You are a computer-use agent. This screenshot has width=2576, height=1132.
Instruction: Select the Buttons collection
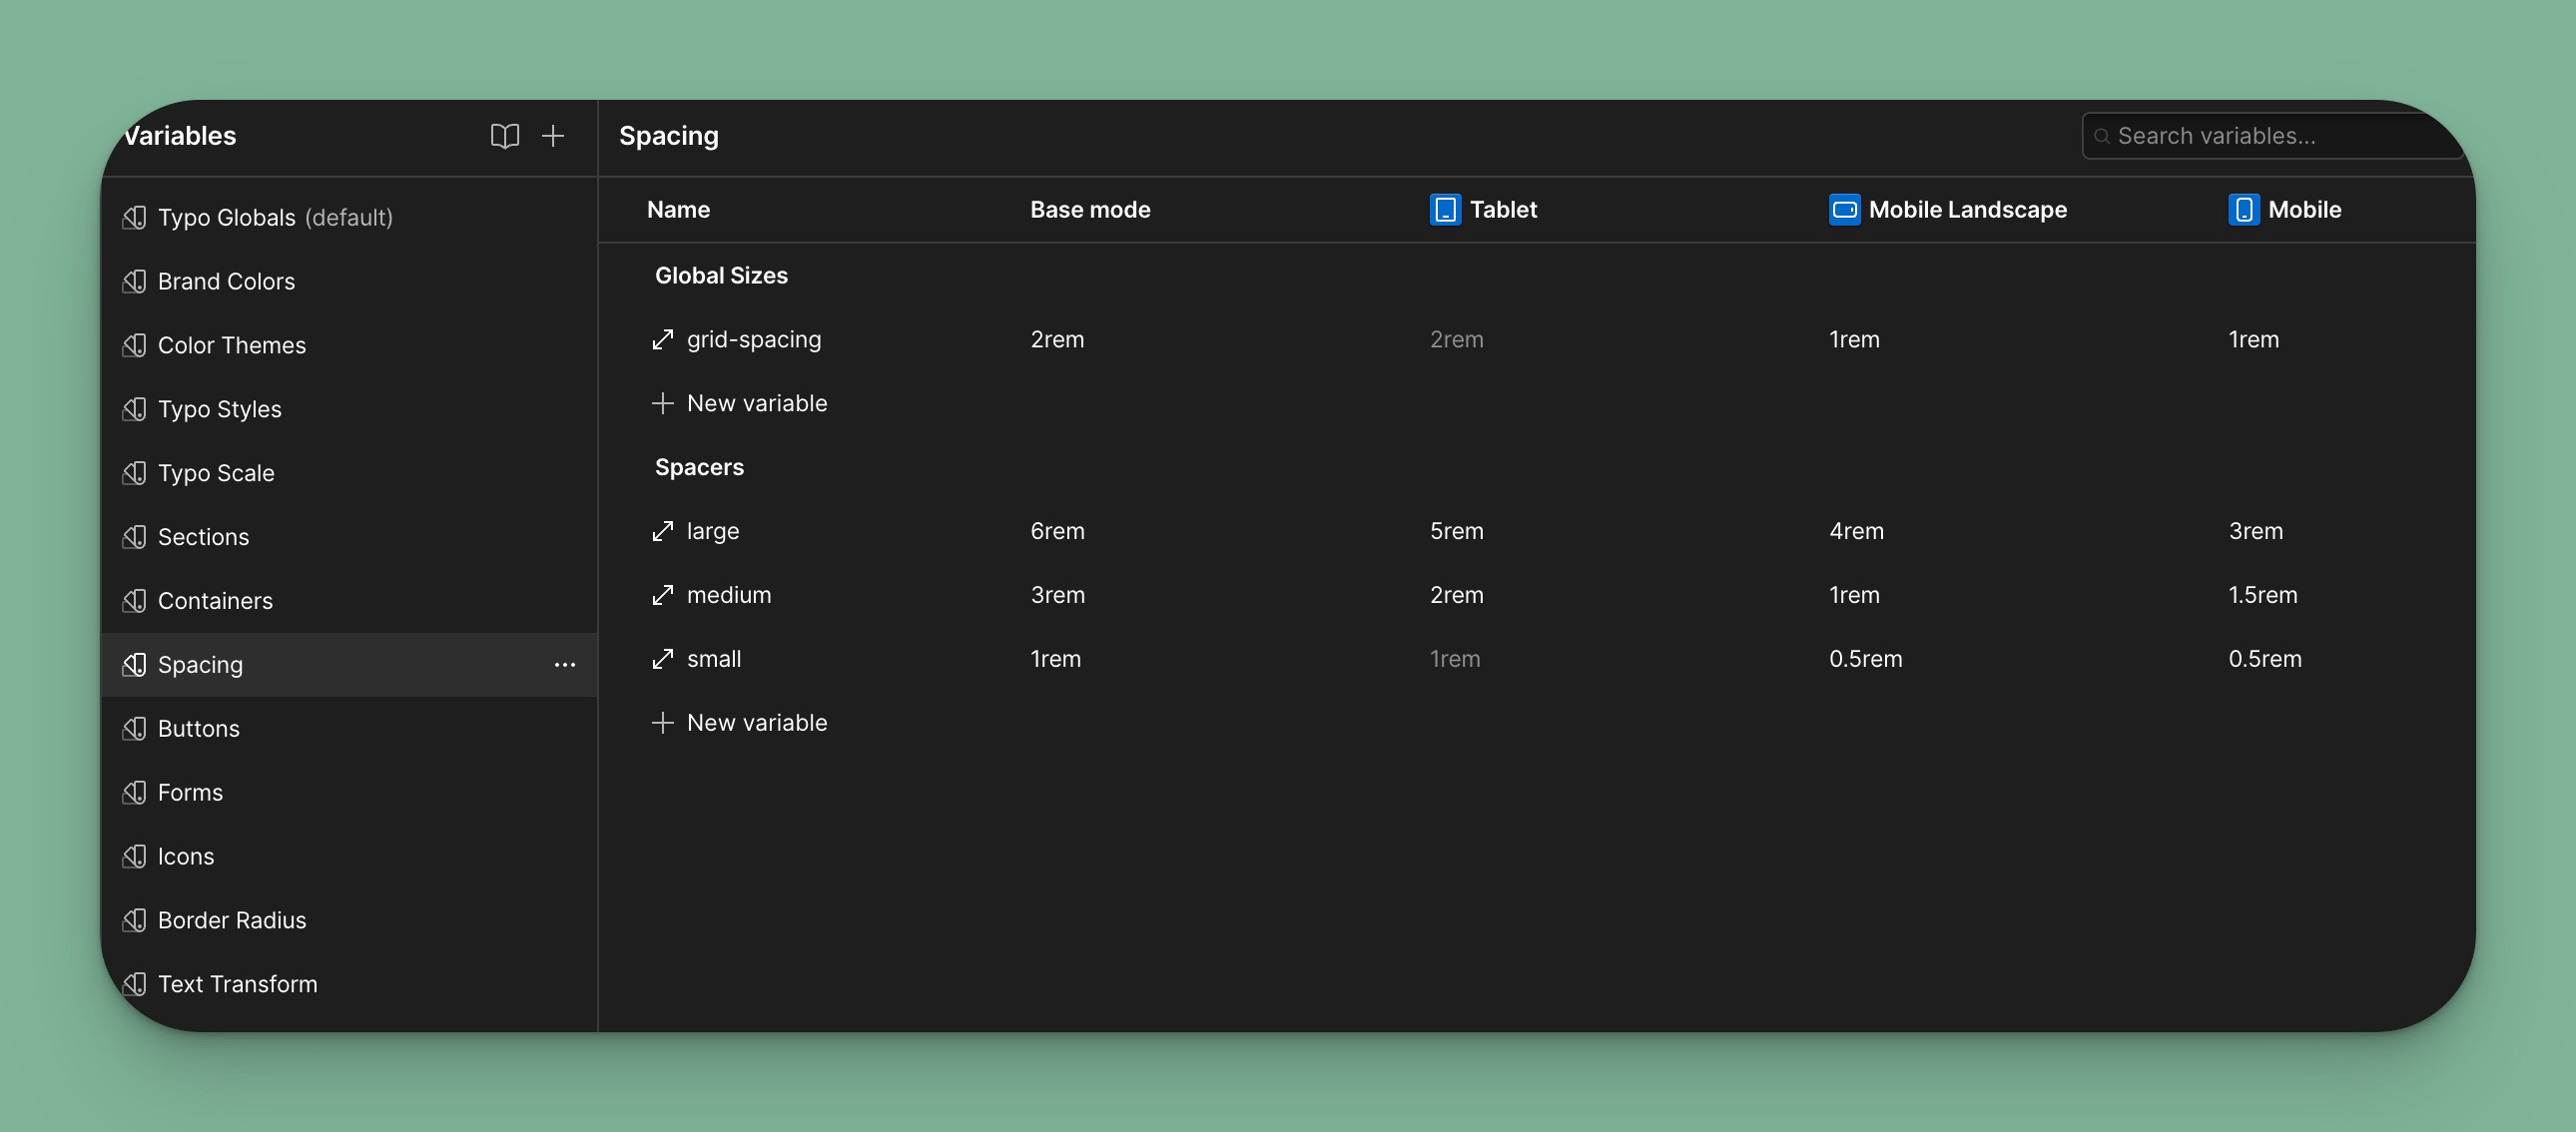click(x=199, y=729)
